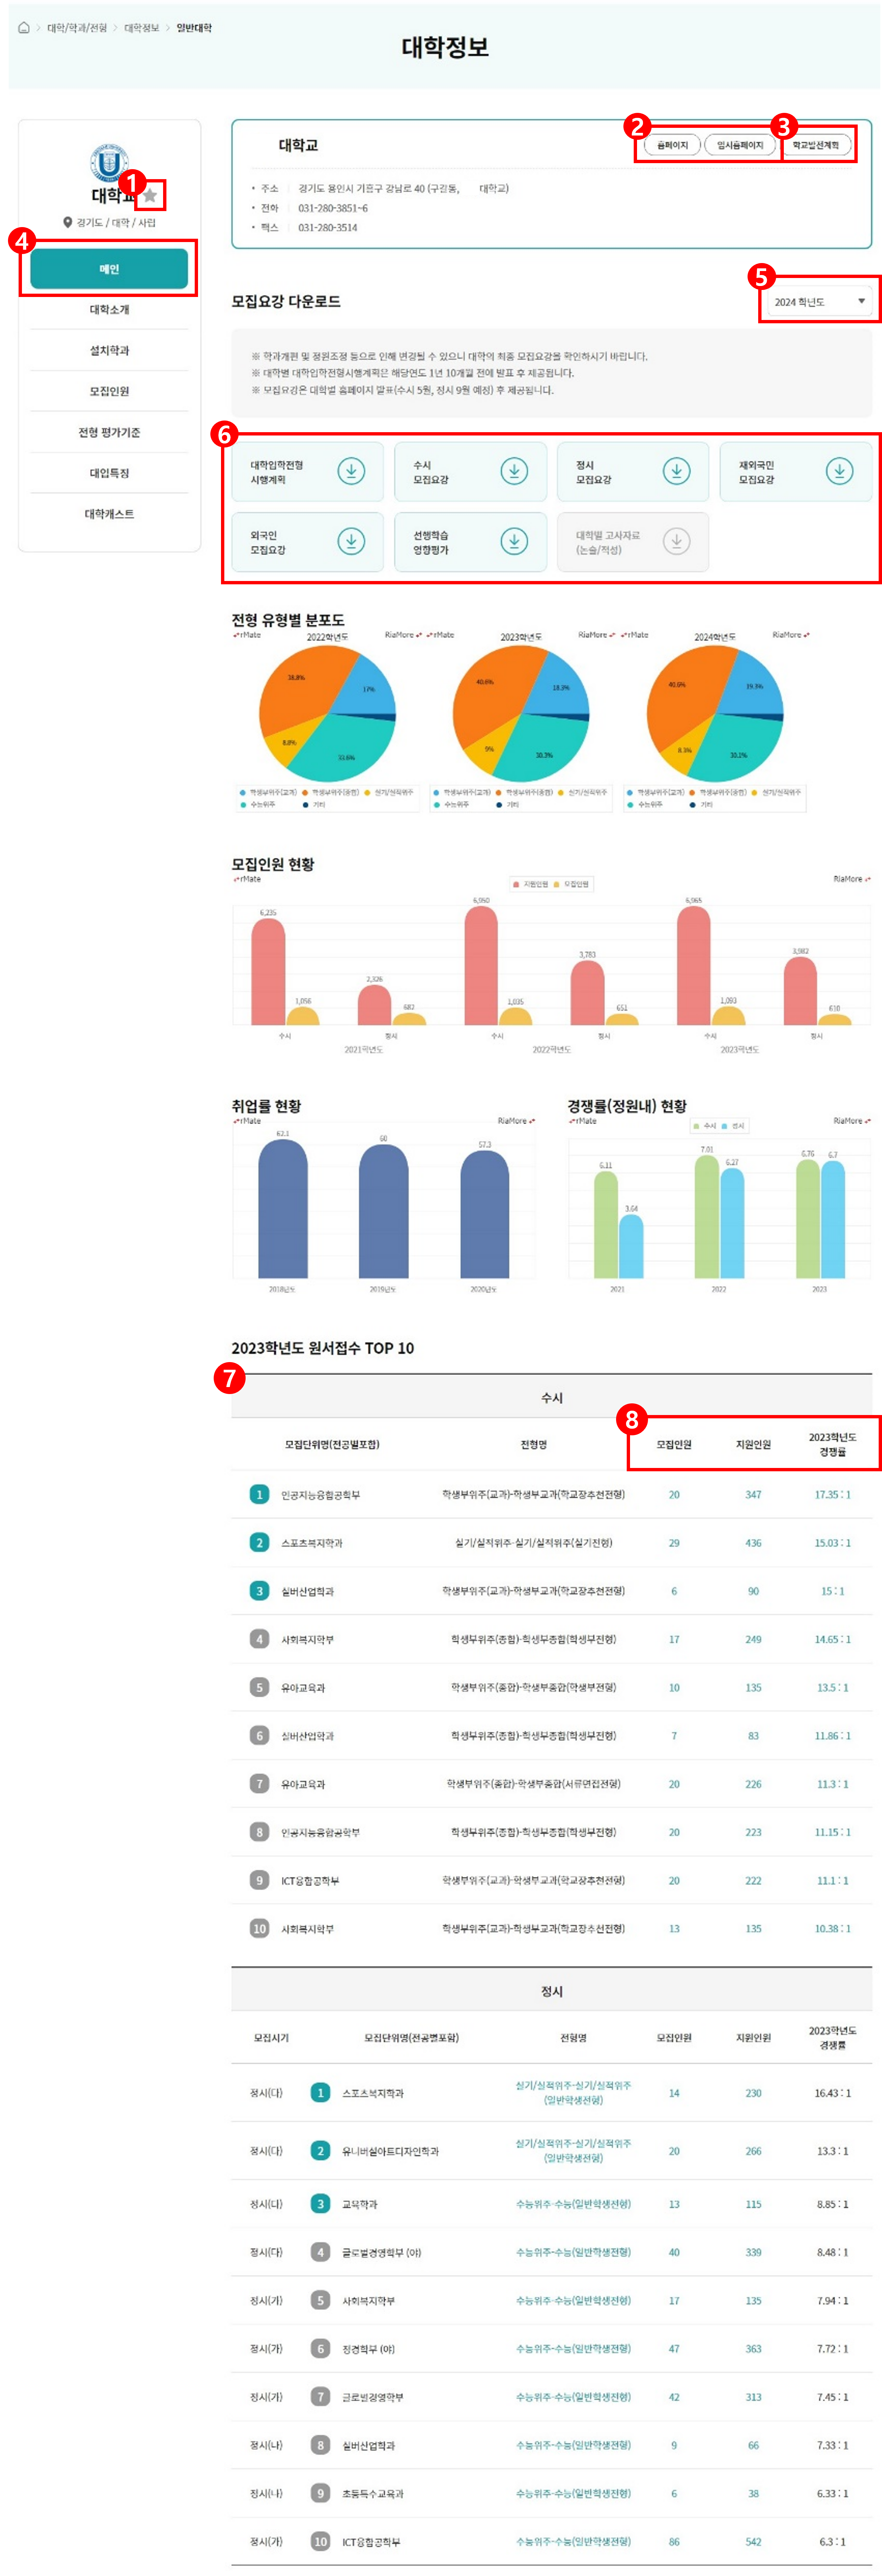Image resolution: width=882 pixels, height=2576 pixels.
Task: Open the 모집인원 sidebar menu
Action: point(109,392)
